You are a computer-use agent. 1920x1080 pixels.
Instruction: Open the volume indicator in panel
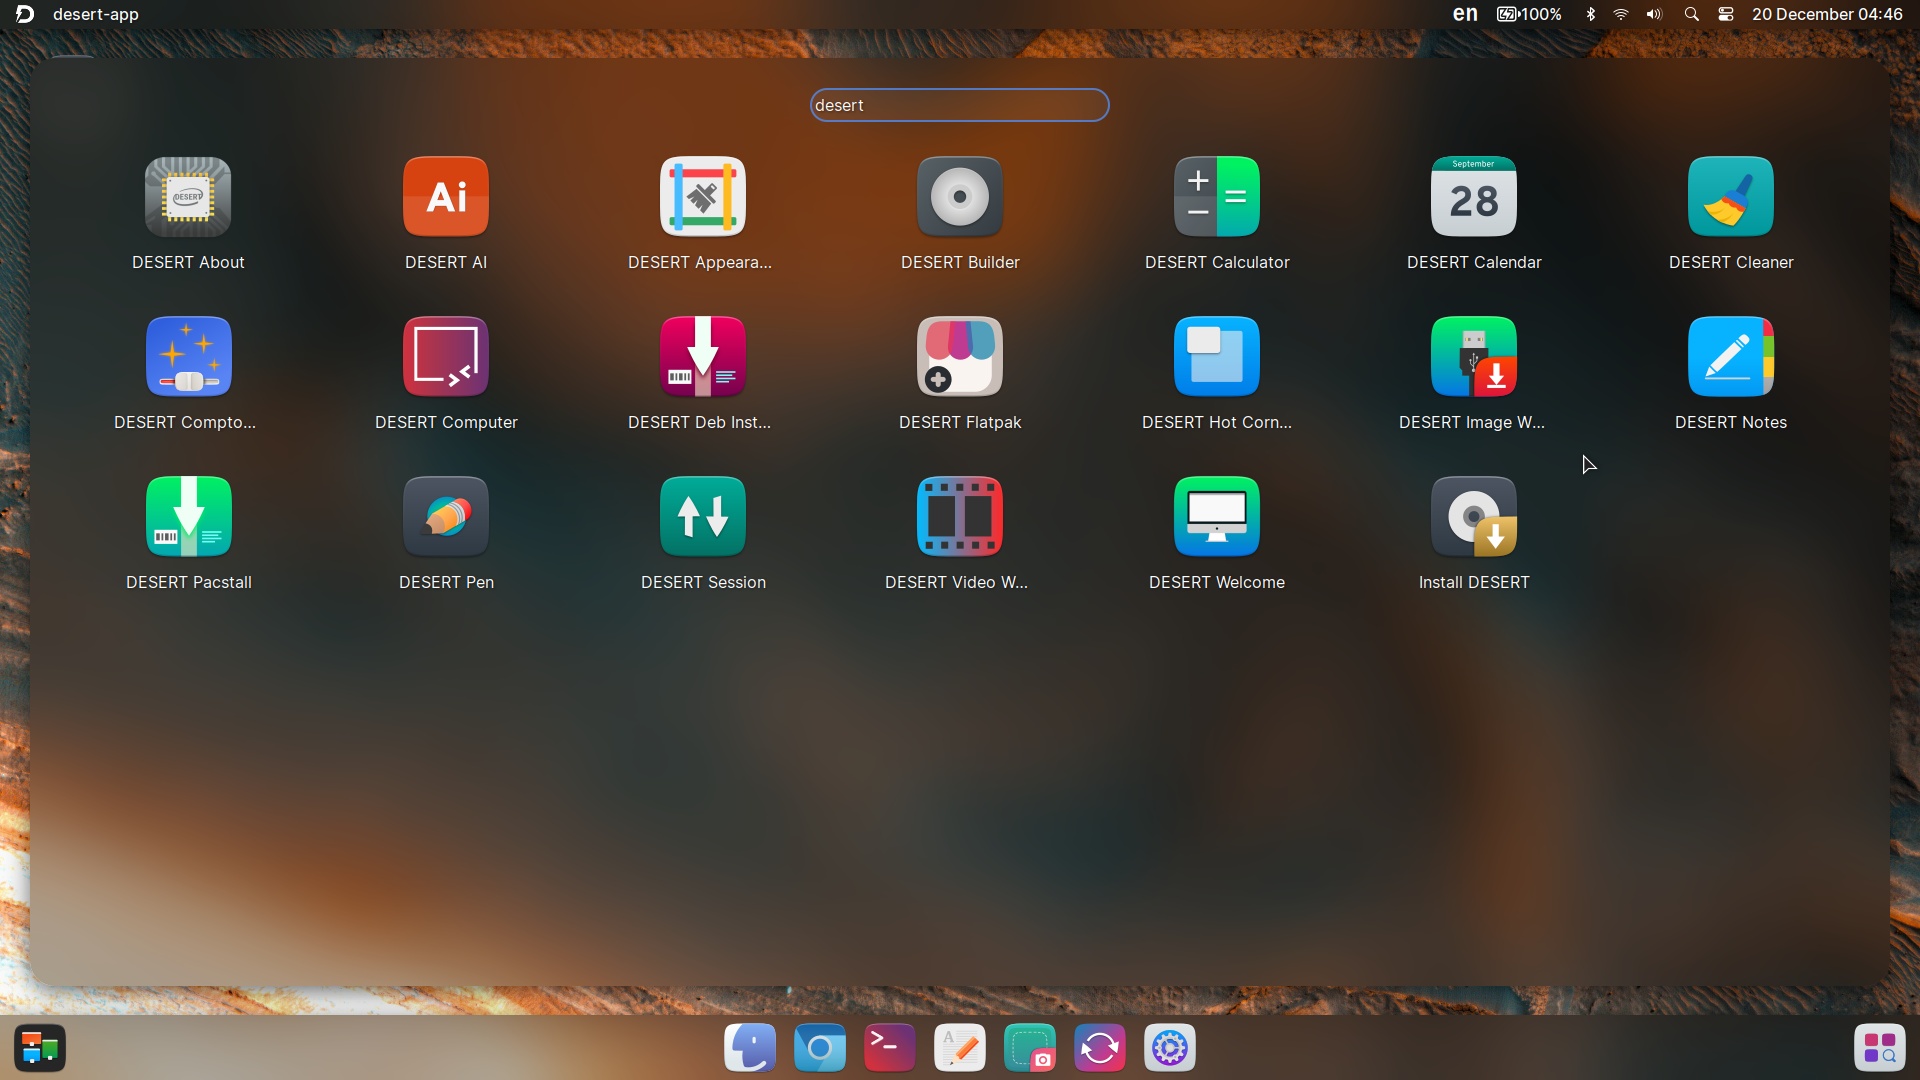tap(1655, 14)
